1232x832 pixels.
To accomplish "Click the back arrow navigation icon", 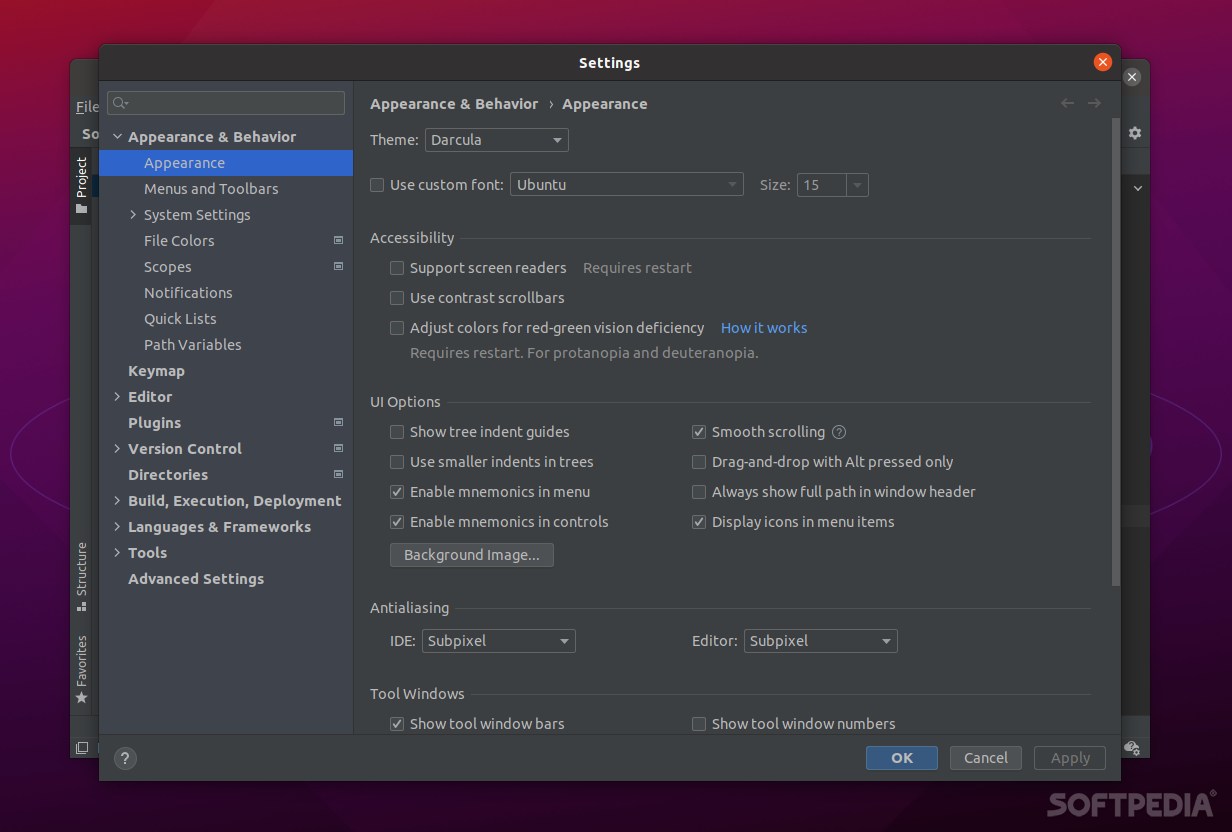I will 1067,103.
